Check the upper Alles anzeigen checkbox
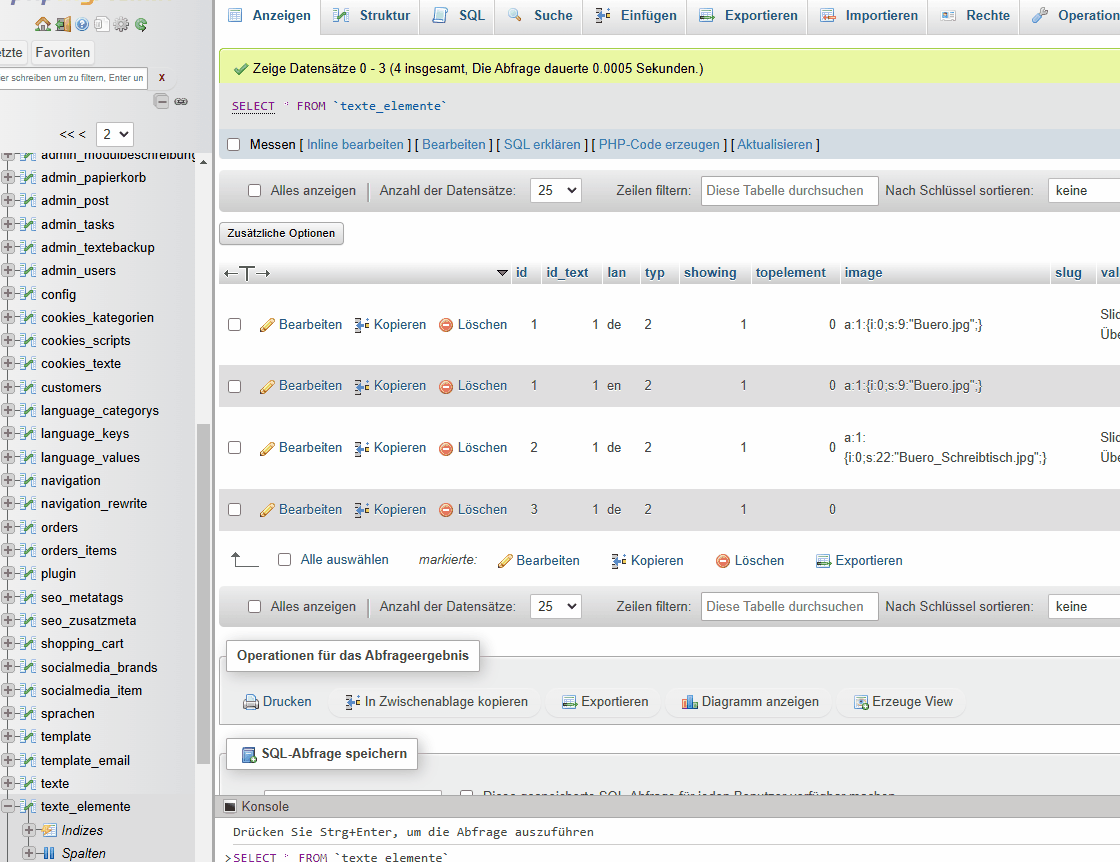Viewport: 1120px width, 862px height. 254,191
